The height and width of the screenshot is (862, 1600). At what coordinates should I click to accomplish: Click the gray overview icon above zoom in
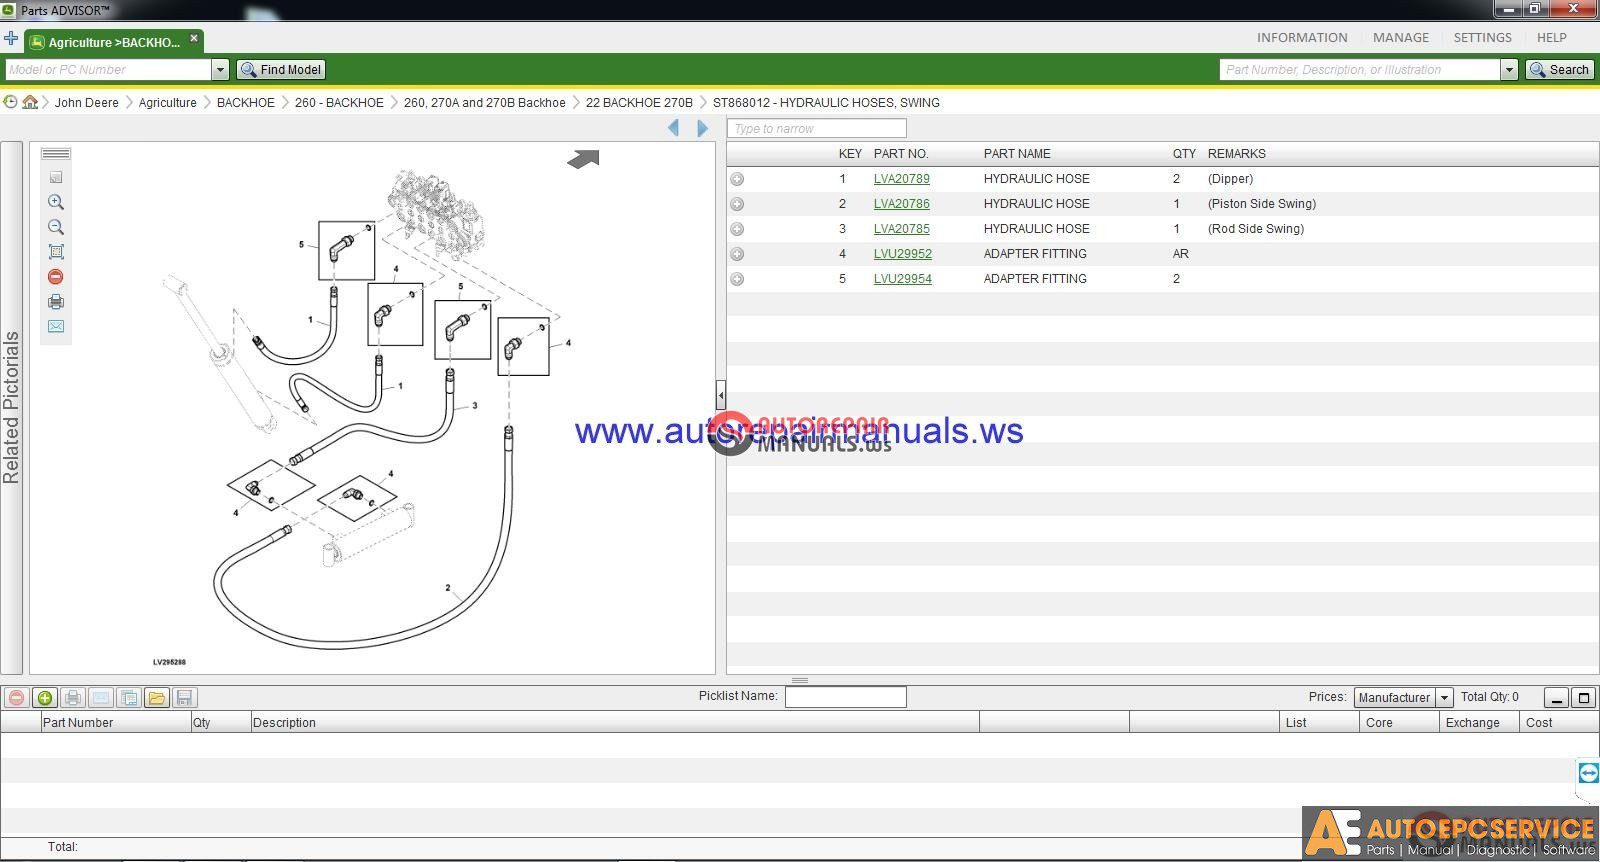pyautogui.click(x=56, y=177)
